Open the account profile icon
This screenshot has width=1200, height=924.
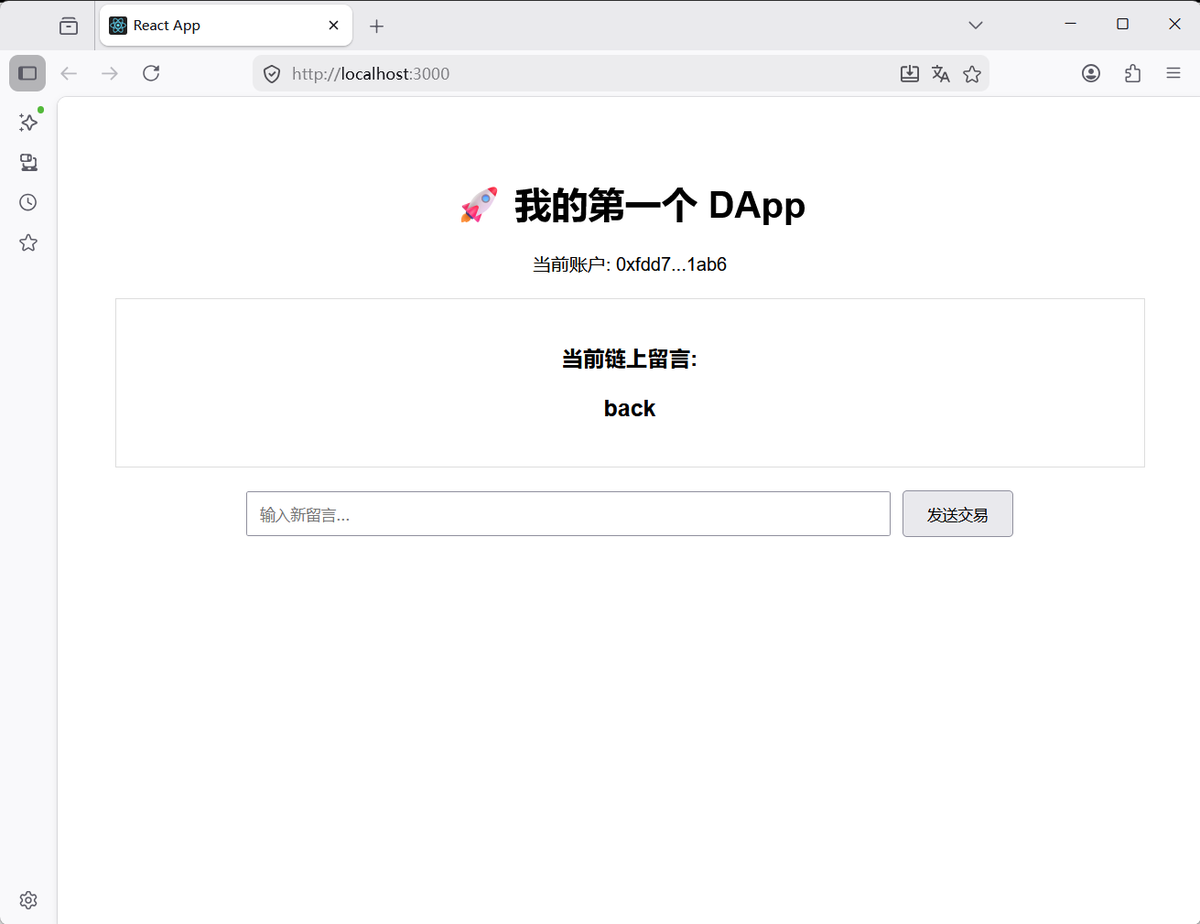click(x=1091, y=73)
